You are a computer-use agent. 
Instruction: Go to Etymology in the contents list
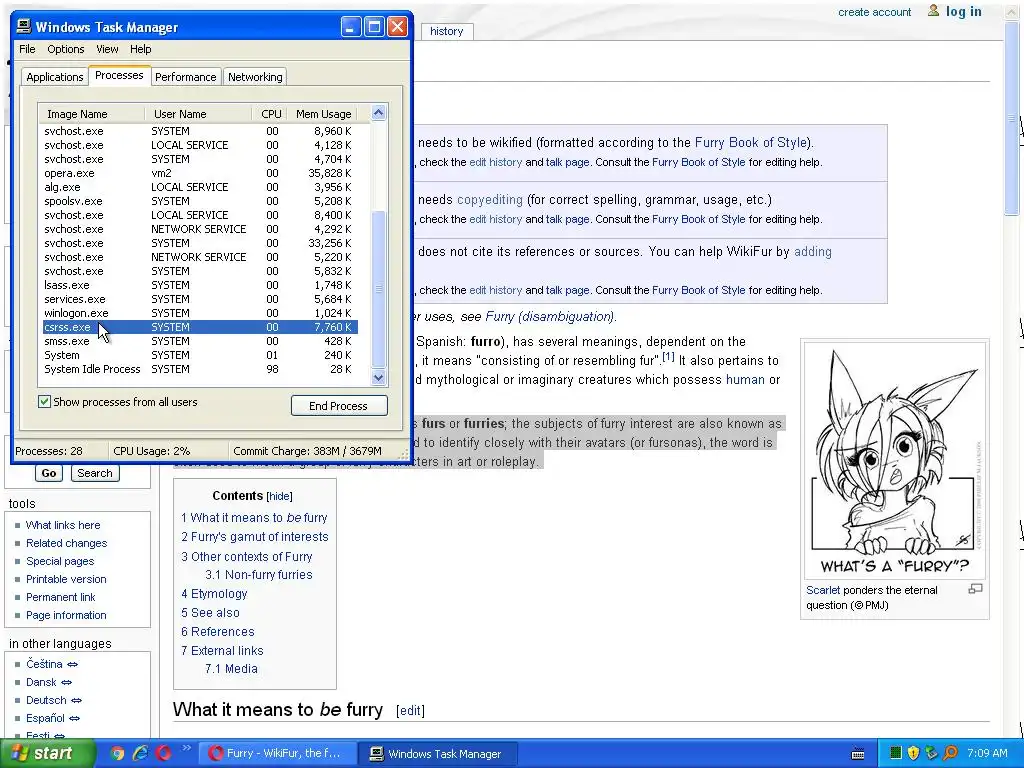tap(214, 594)
